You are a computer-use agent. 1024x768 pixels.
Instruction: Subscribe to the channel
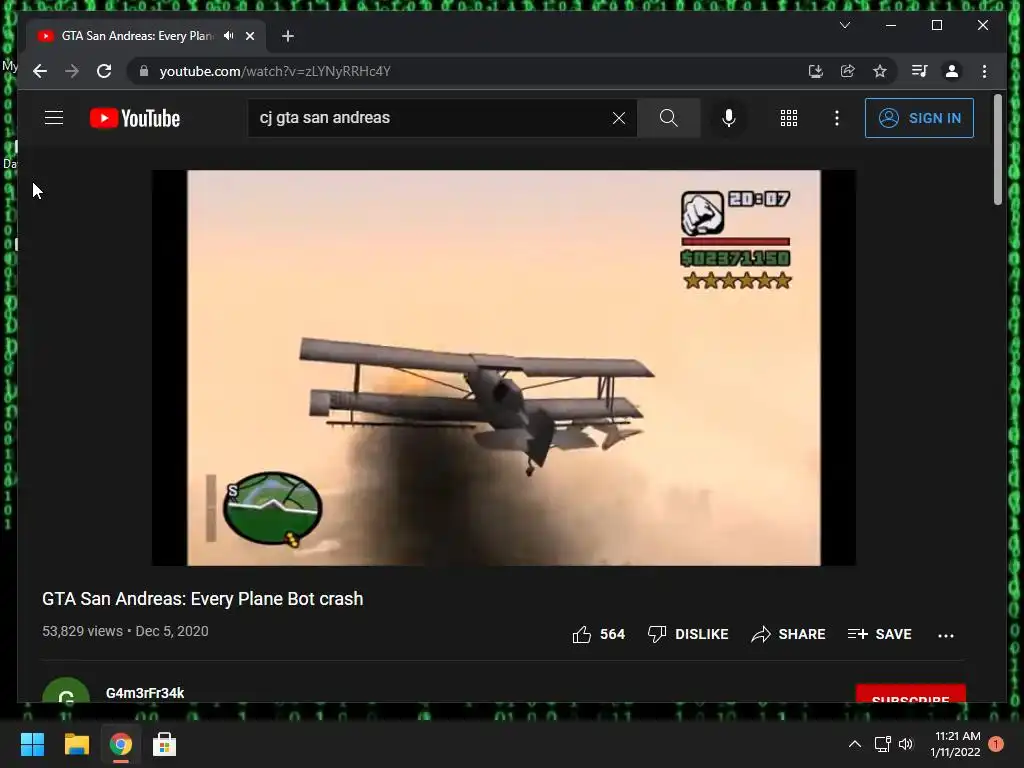coord(910,694)
